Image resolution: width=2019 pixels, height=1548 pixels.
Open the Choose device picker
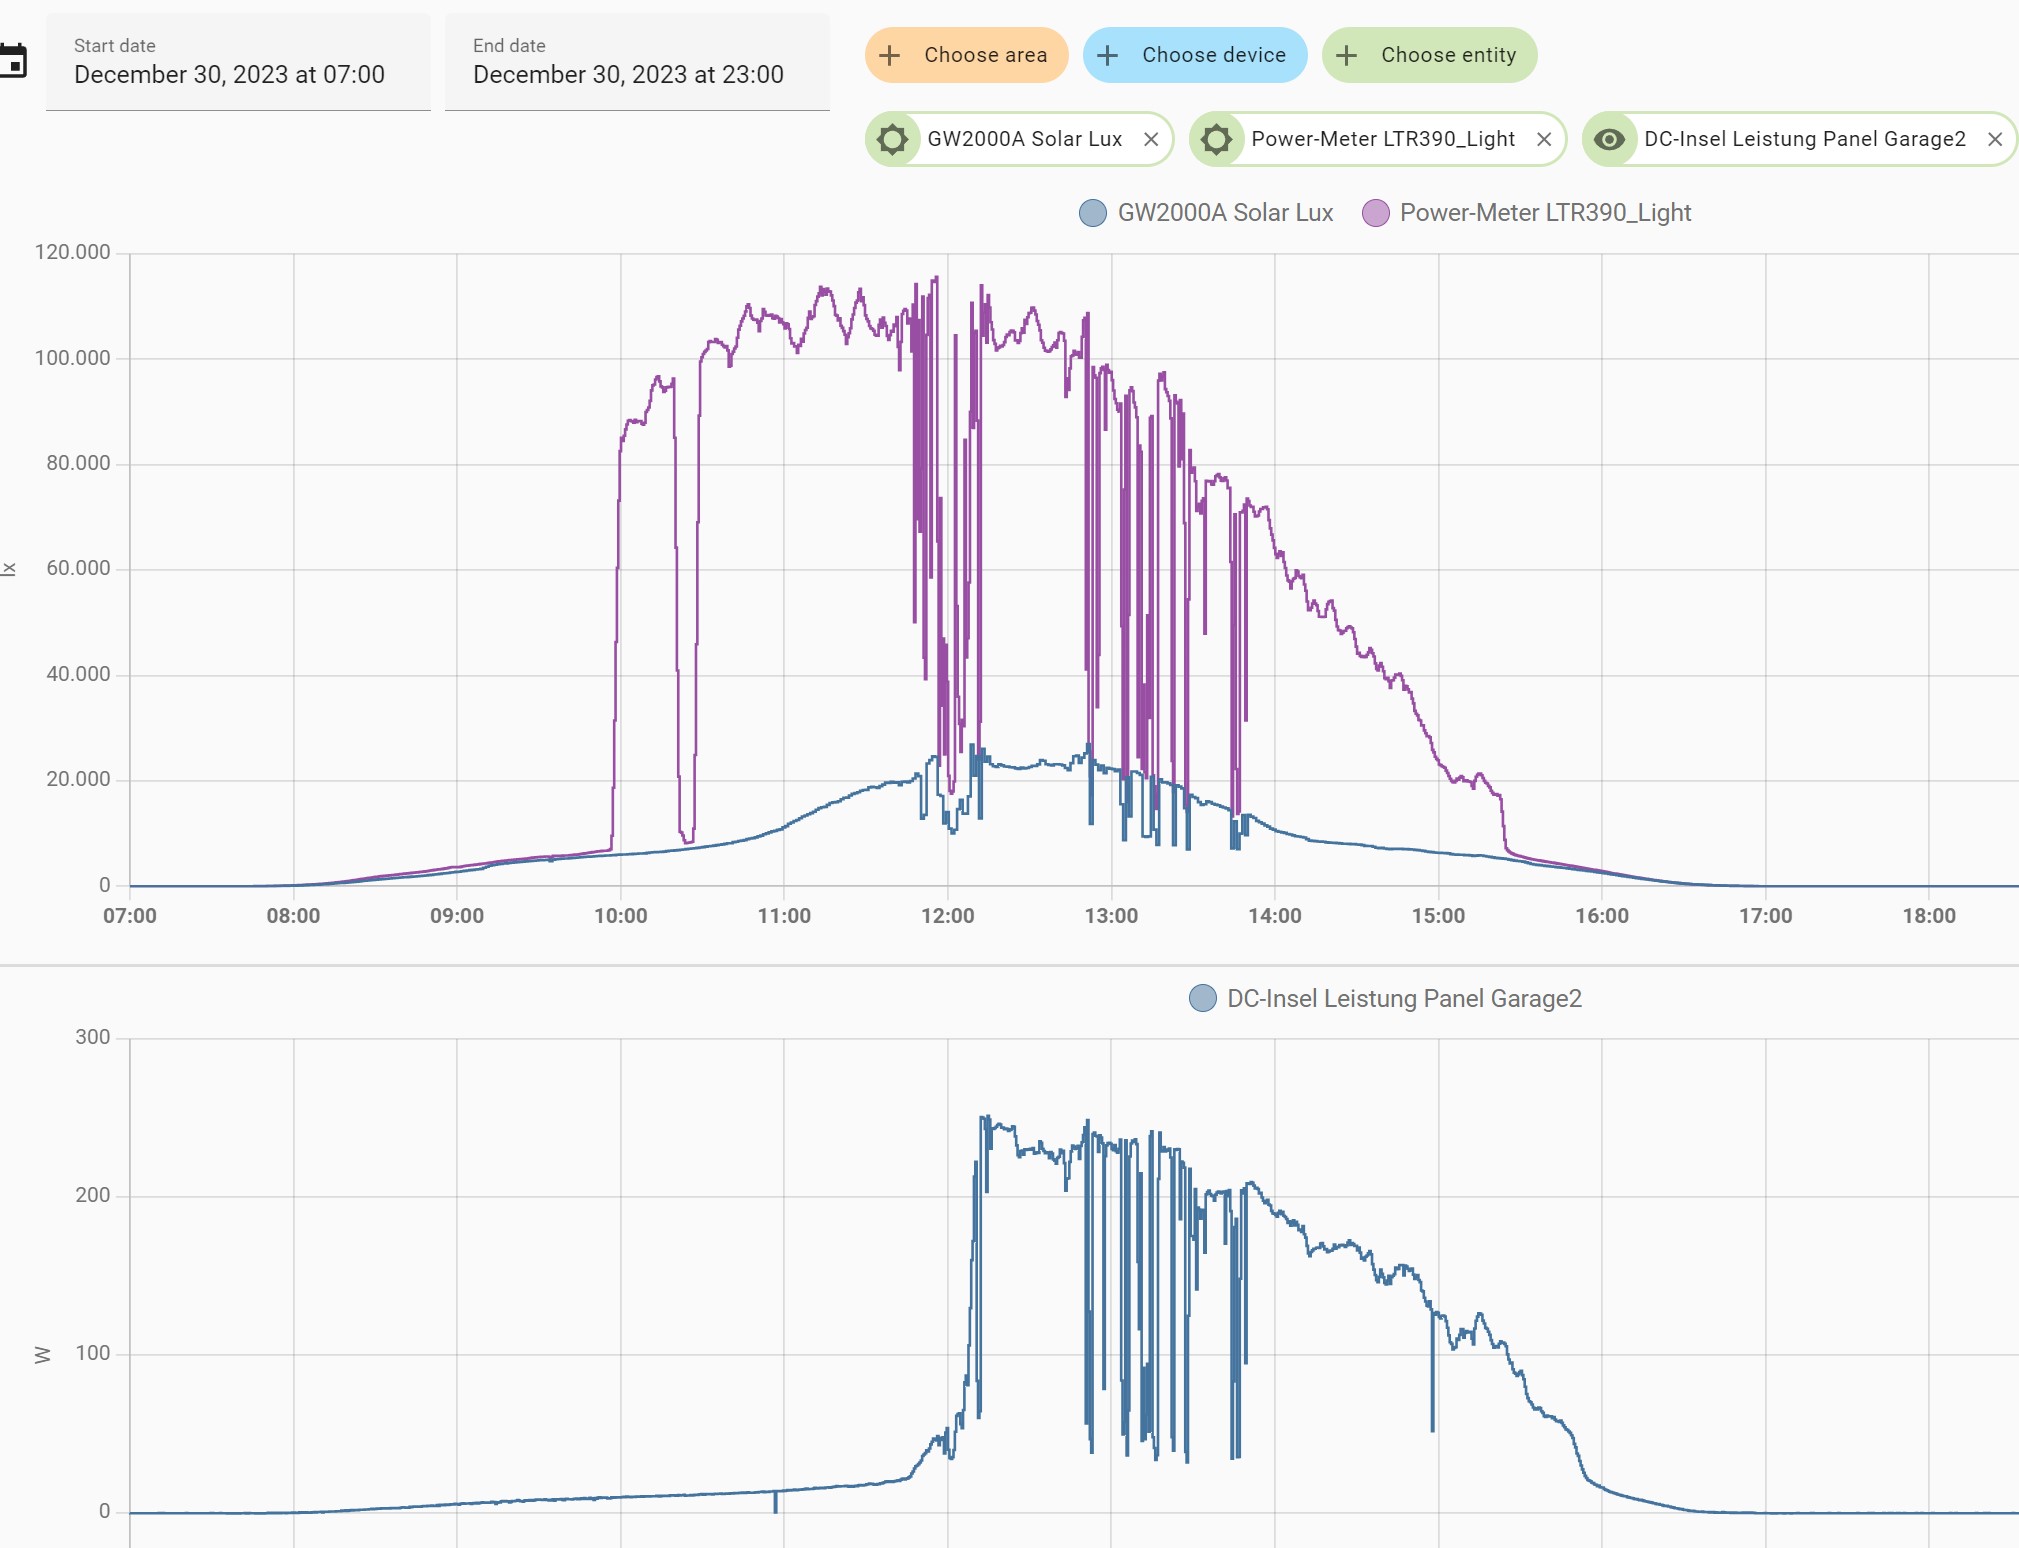(x=1213, y=55)
